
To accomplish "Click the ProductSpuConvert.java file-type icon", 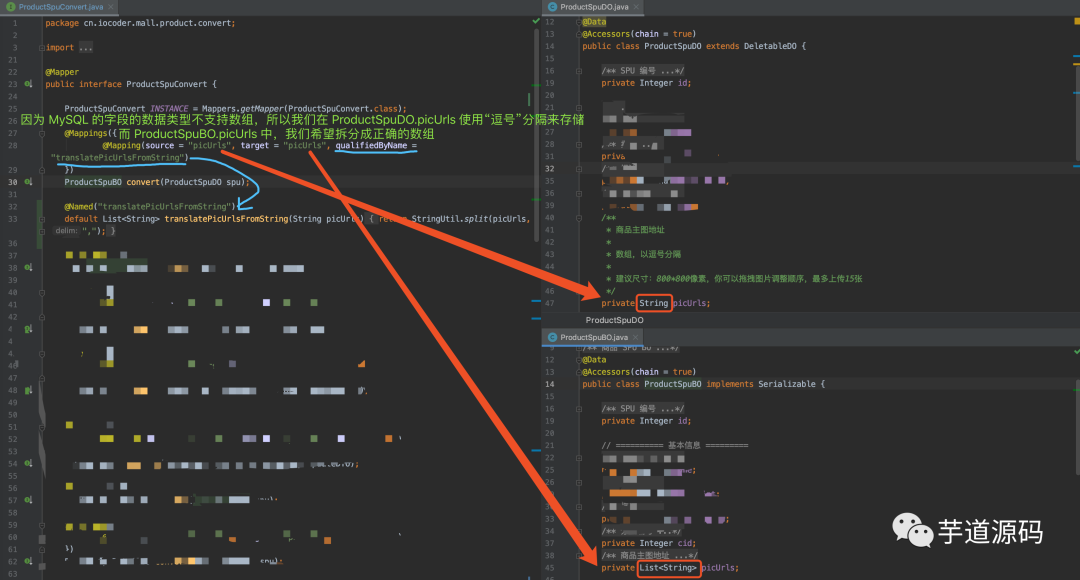I will 10,7.
